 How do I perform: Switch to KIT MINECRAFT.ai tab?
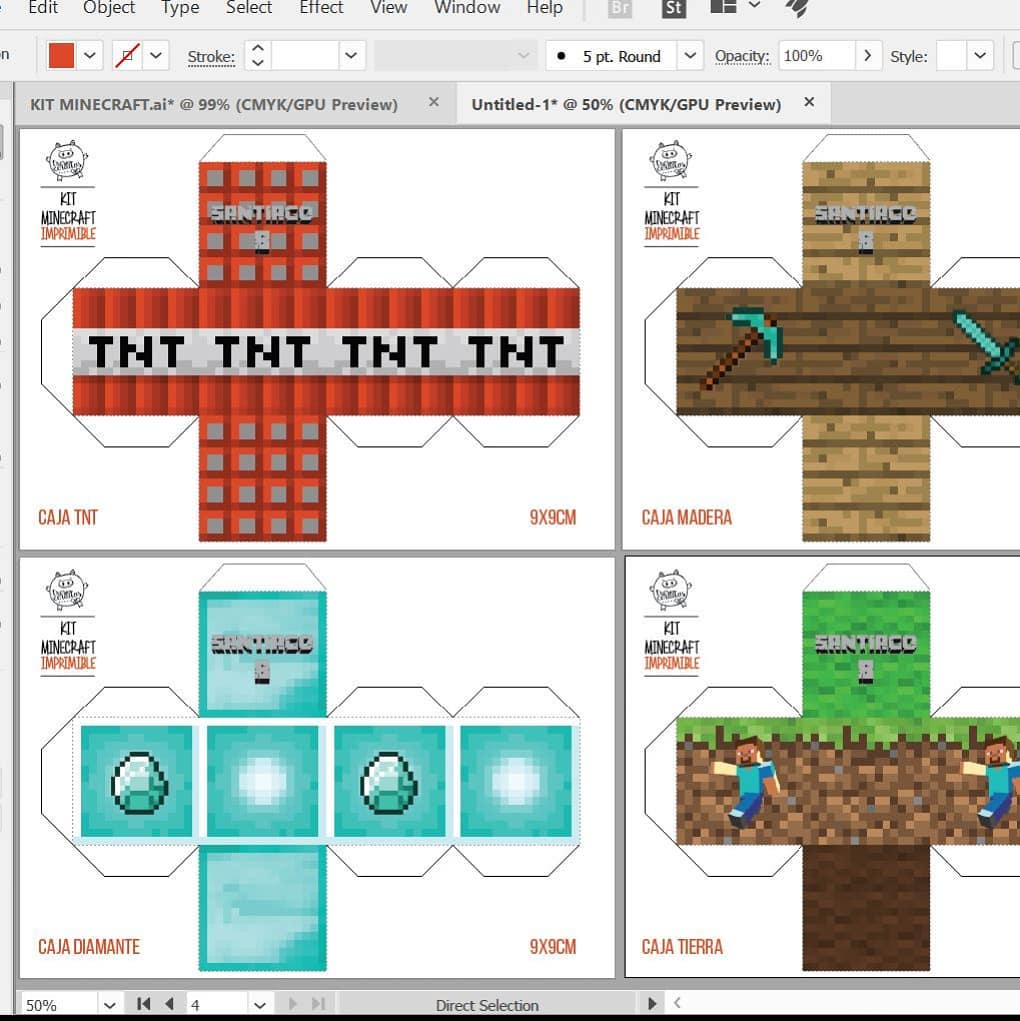pyautogui.click(x=214, y=104)
